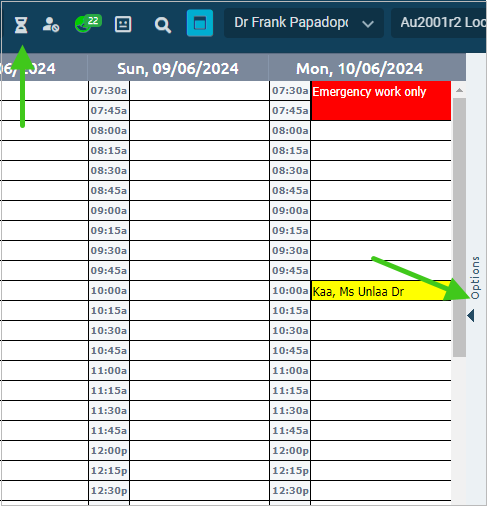Select Sunday's 10:30a time slot

199,331
